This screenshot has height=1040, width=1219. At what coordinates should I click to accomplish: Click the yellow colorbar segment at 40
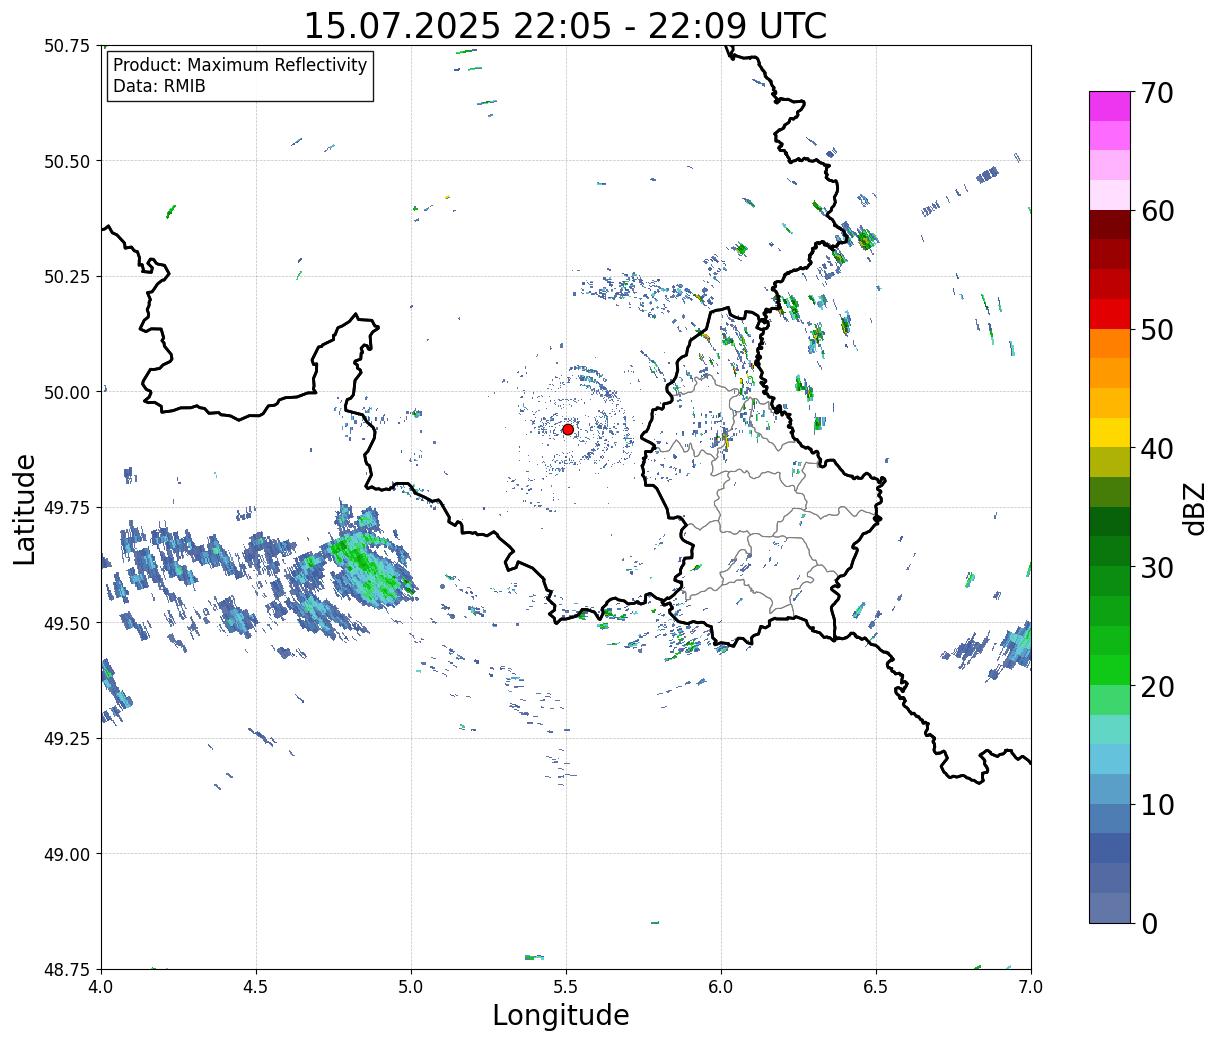pyautogui.click(x=1110, y=432)
